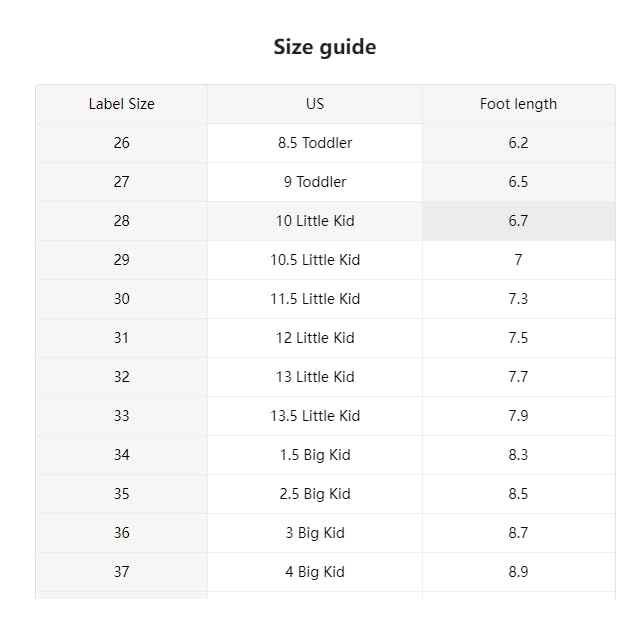Select label size 30 cell

pyautogui.click(x=121, y=299)
